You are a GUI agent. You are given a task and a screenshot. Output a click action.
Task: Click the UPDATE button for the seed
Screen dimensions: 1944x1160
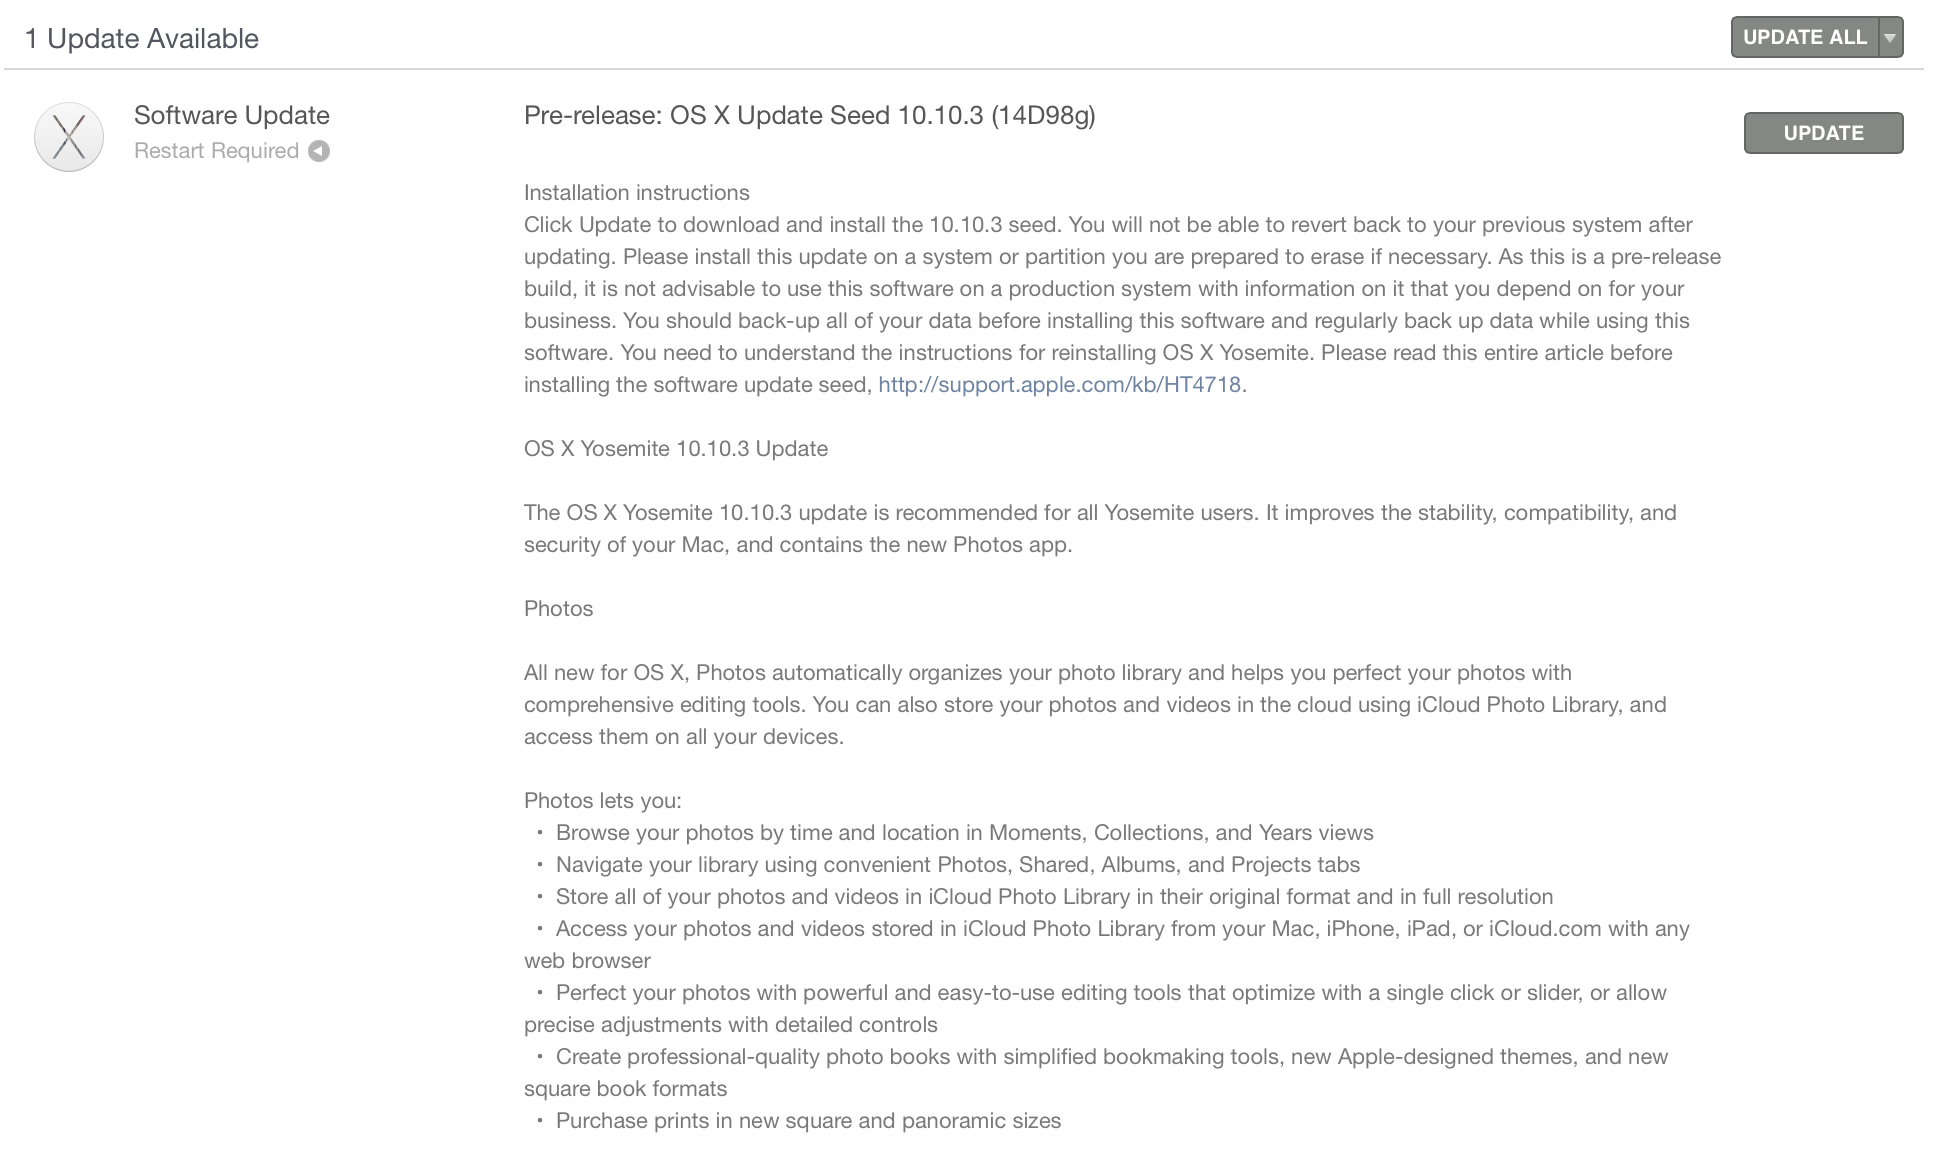pos(1822,133)
